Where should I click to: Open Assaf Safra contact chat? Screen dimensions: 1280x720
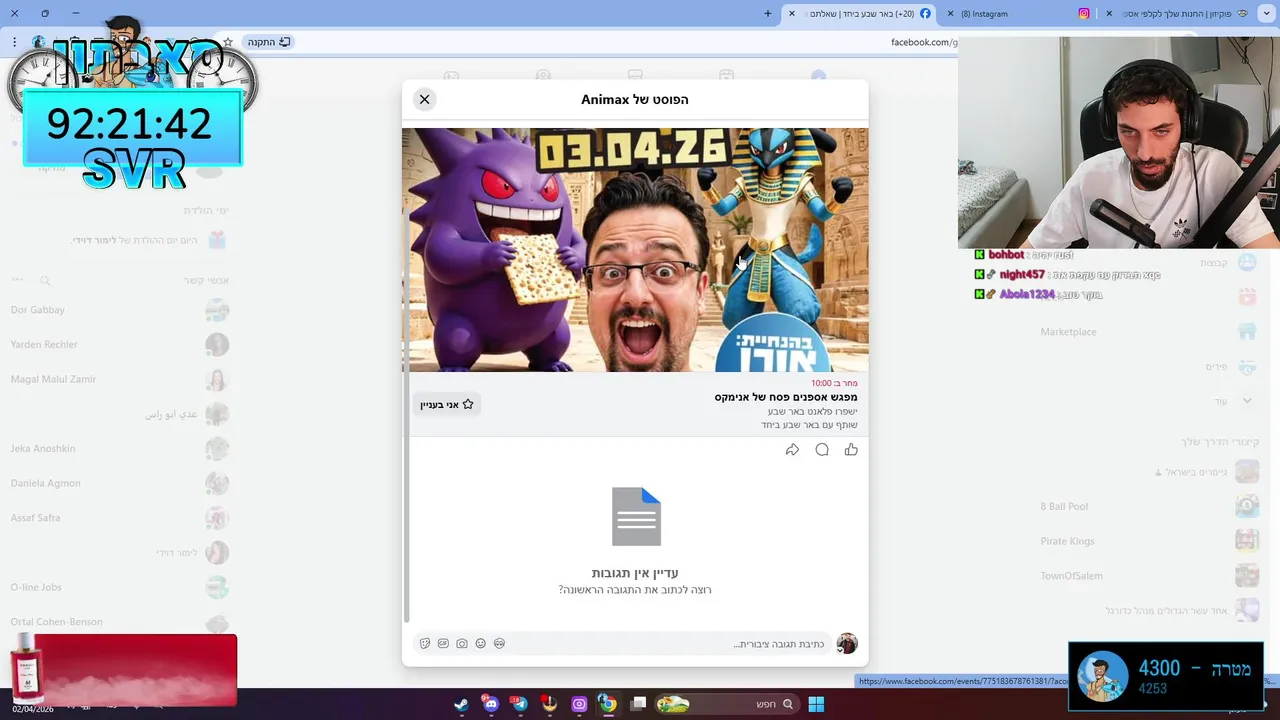(118, 518)
